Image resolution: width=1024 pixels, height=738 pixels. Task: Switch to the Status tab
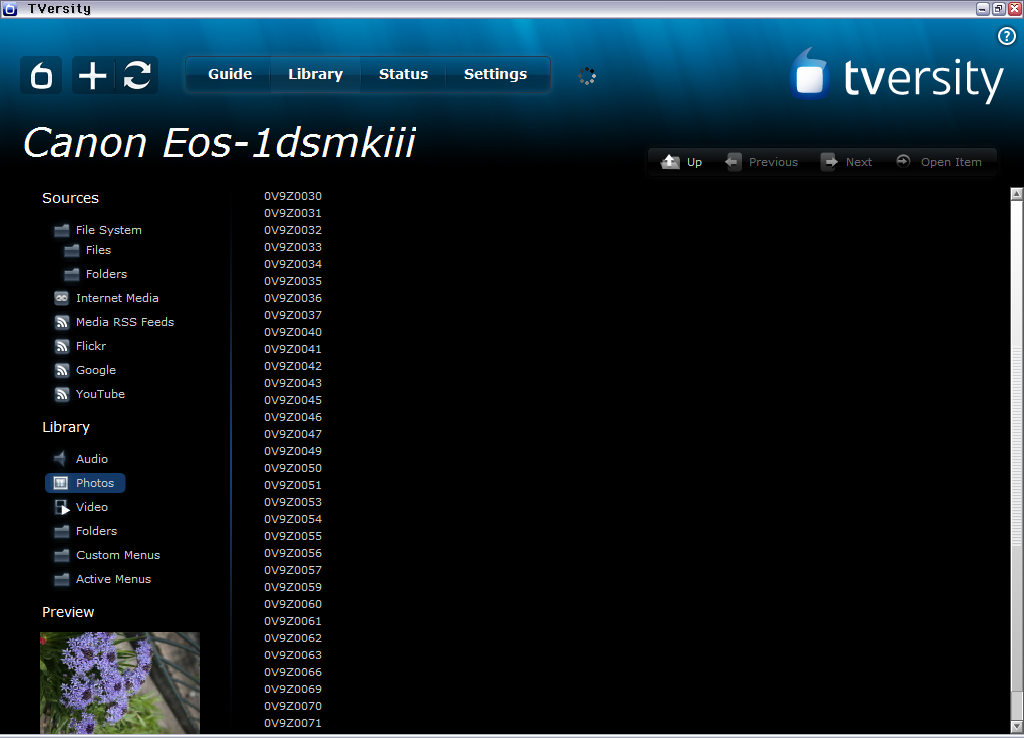(x=404, y=74)
